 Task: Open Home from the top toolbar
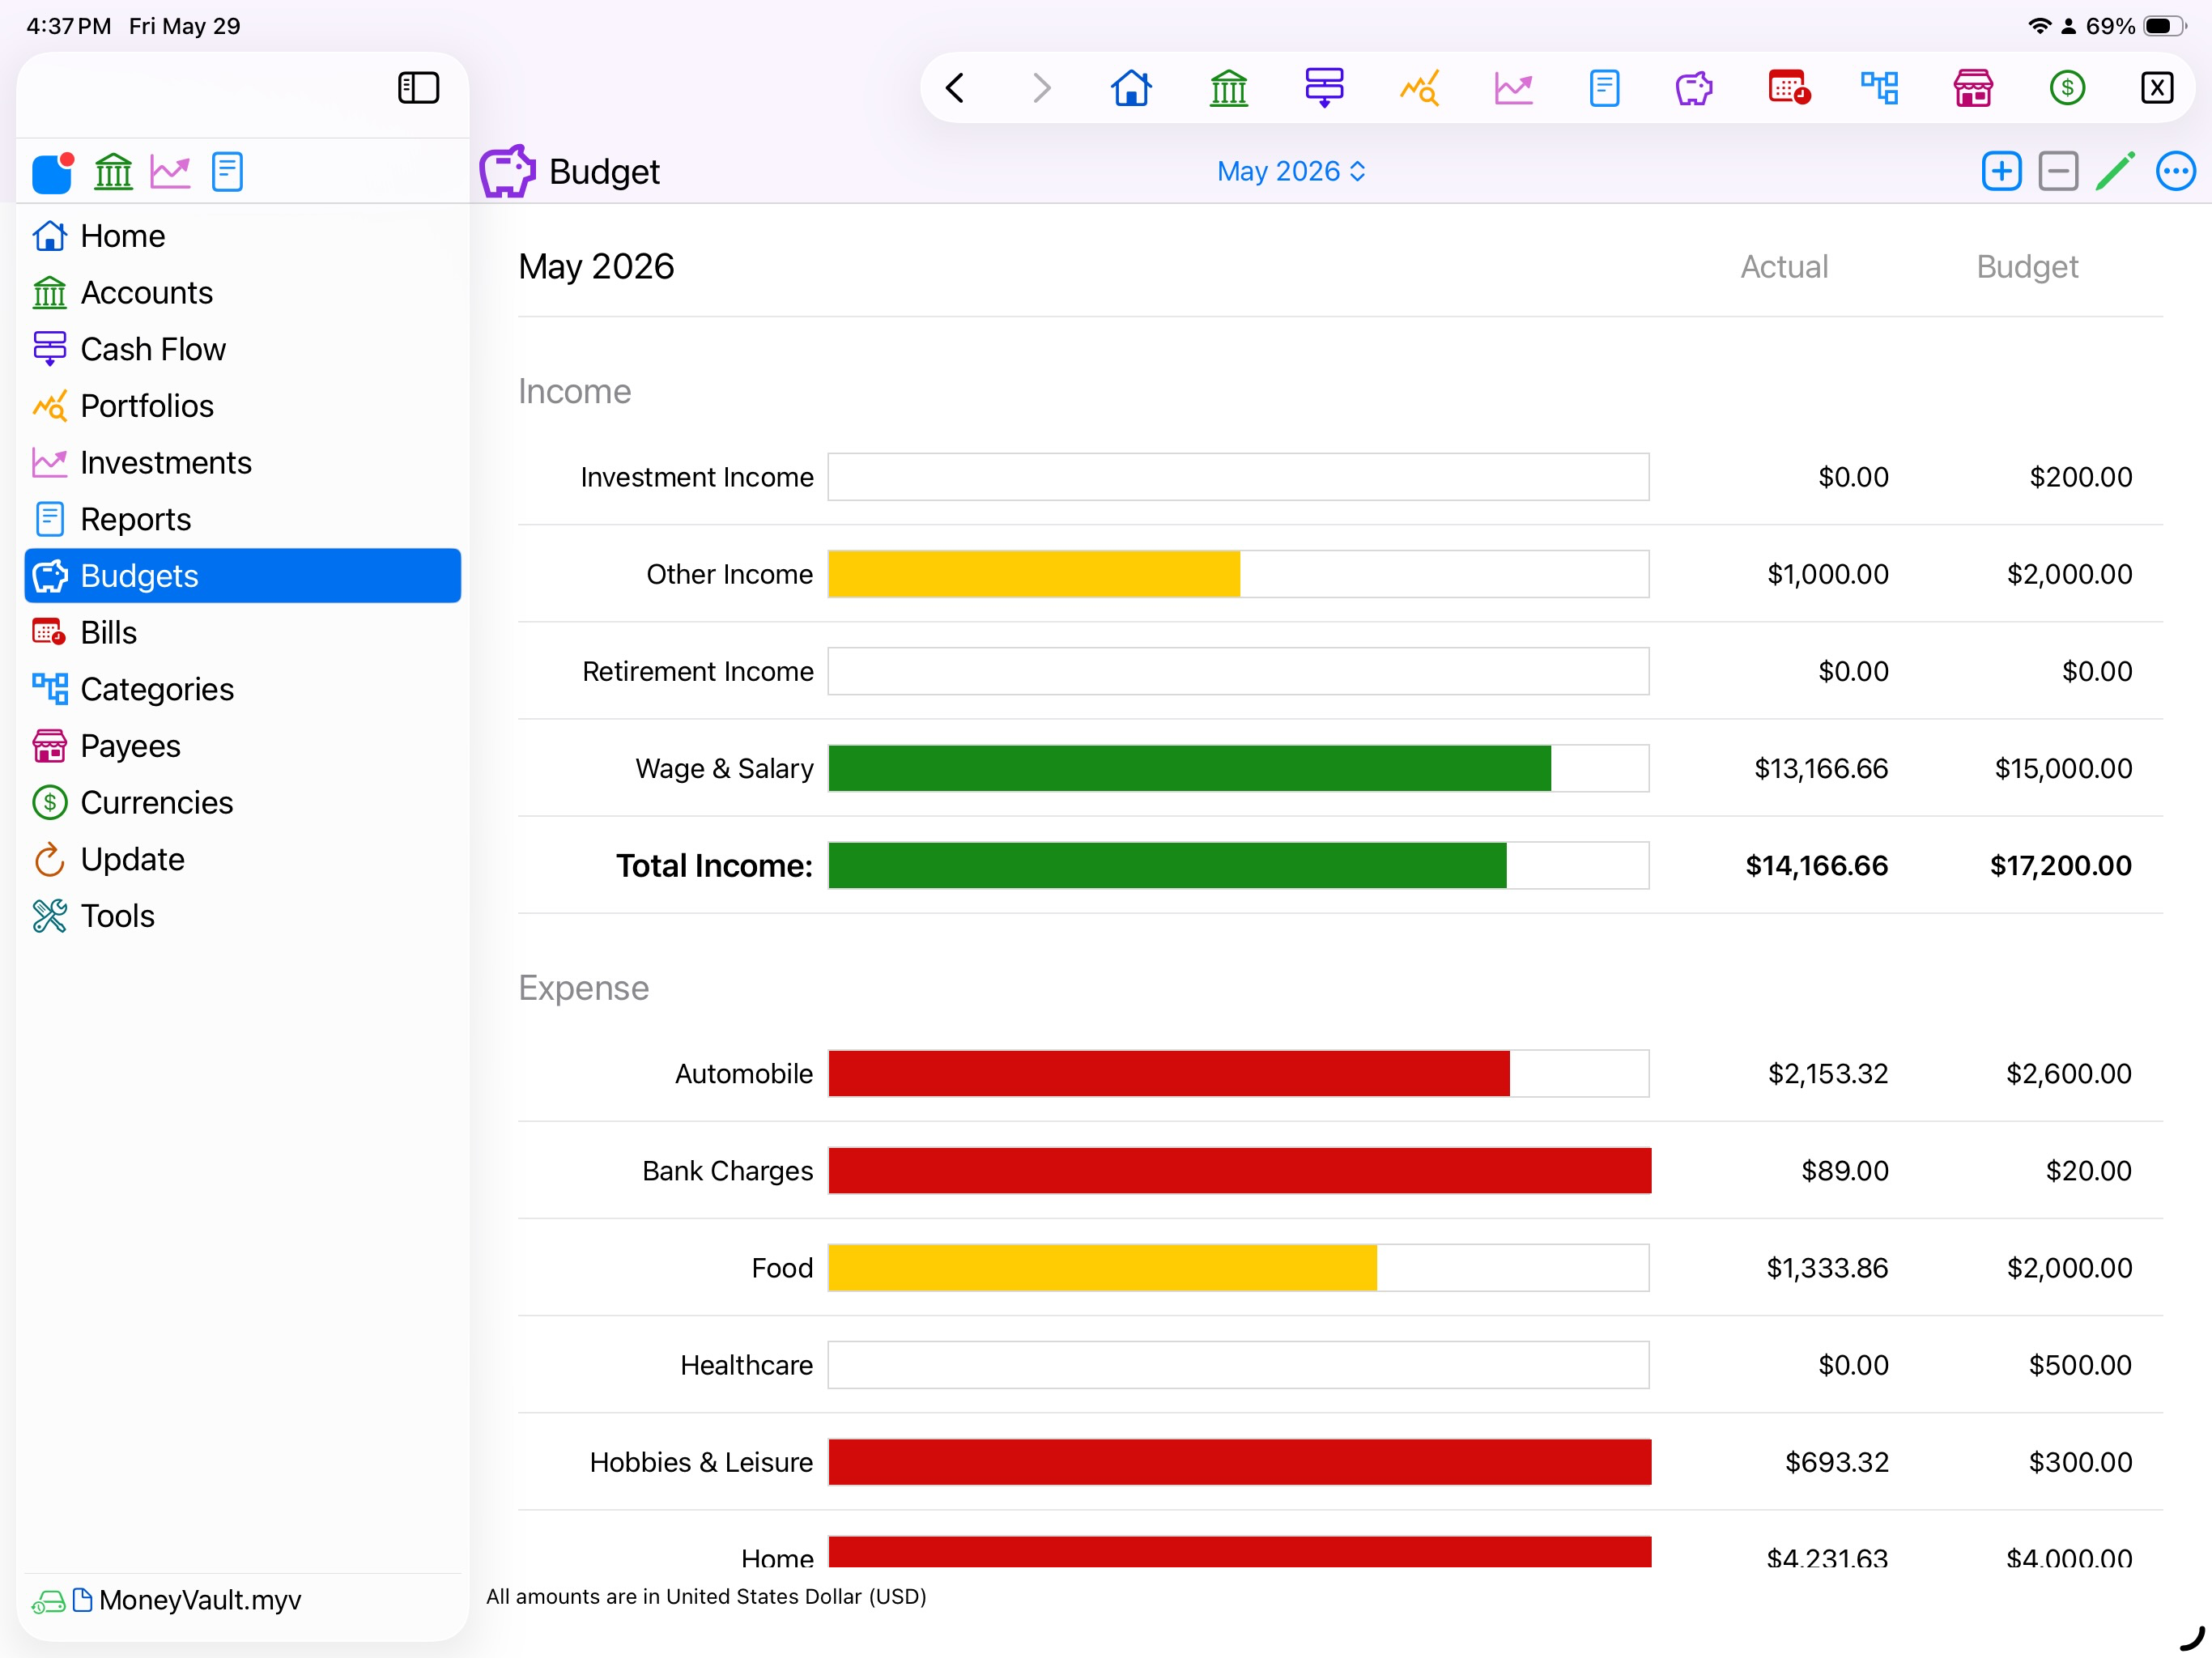click(1131, 88)
